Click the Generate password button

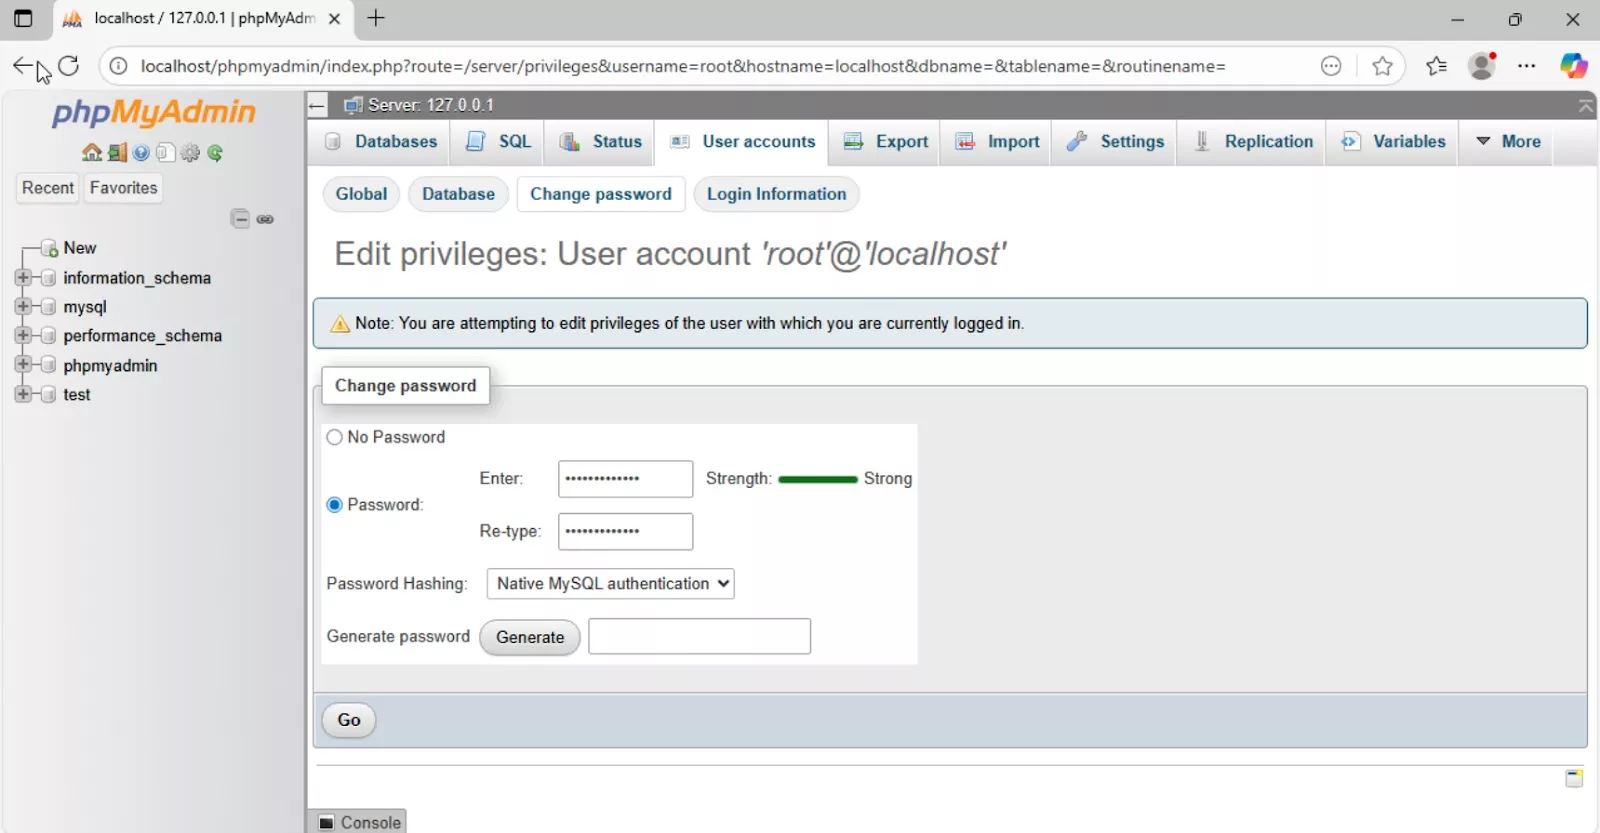coord(530,638)
